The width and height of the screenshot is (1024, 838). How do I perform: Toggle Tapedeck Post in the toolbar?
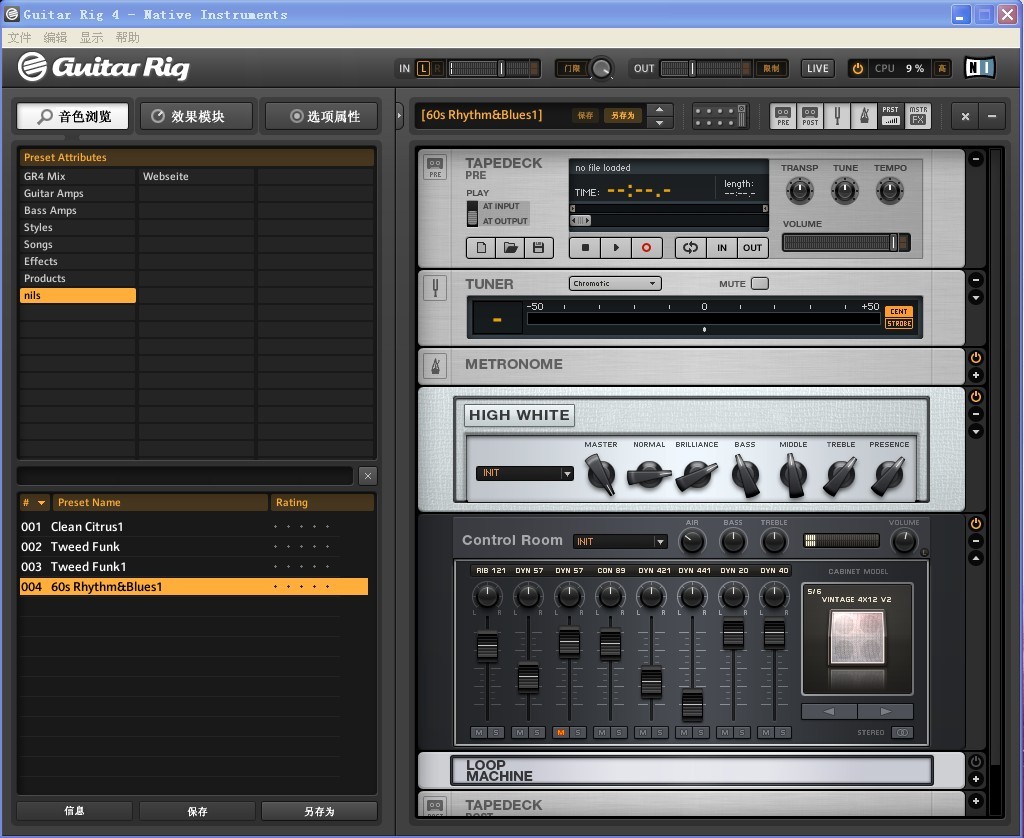click(810, 116)
